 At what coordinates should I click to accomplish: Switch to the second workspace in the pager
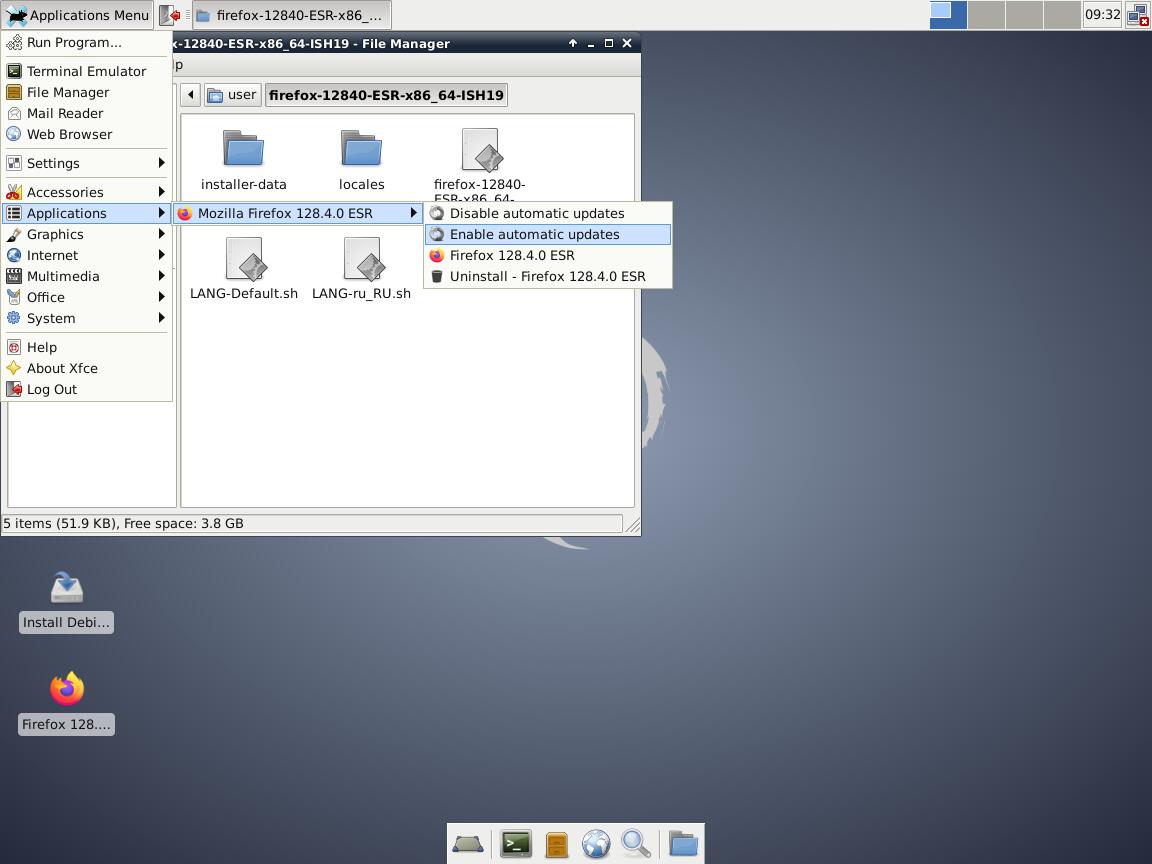pos(986,15)
